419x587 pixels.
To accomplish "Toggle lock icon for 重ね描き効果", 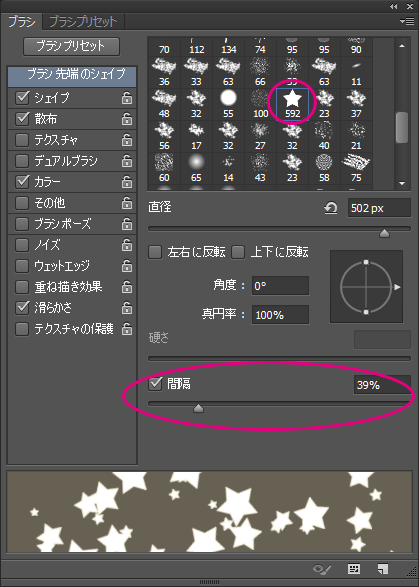I will point(127,287).
